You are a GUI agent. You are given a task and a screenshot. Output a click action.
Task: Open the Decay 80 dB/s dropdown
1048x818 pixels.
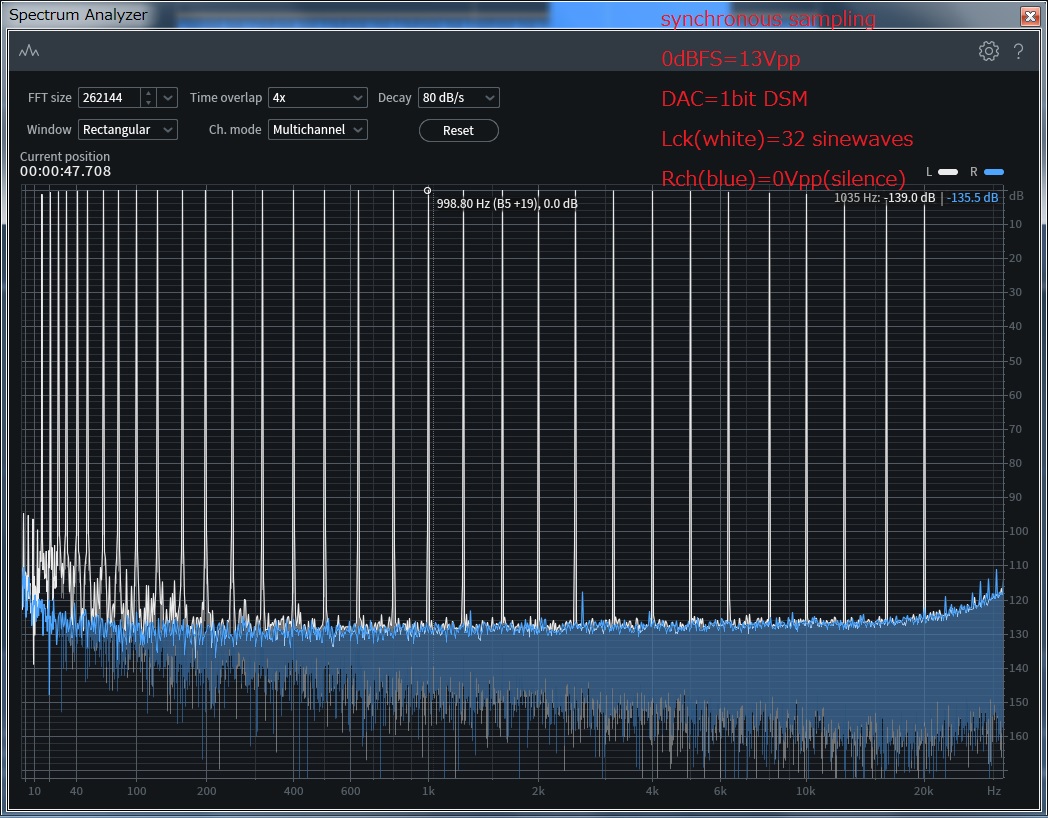458,98
